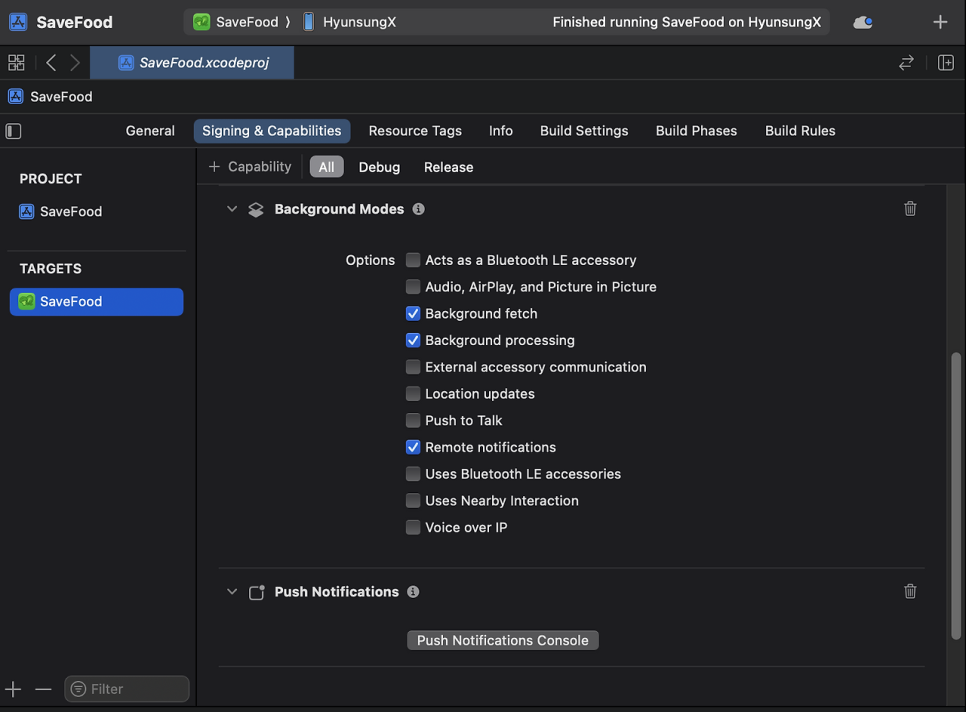966x712 pixels.
Task: Open the Push Notifications Console
Action: [503, 641]
